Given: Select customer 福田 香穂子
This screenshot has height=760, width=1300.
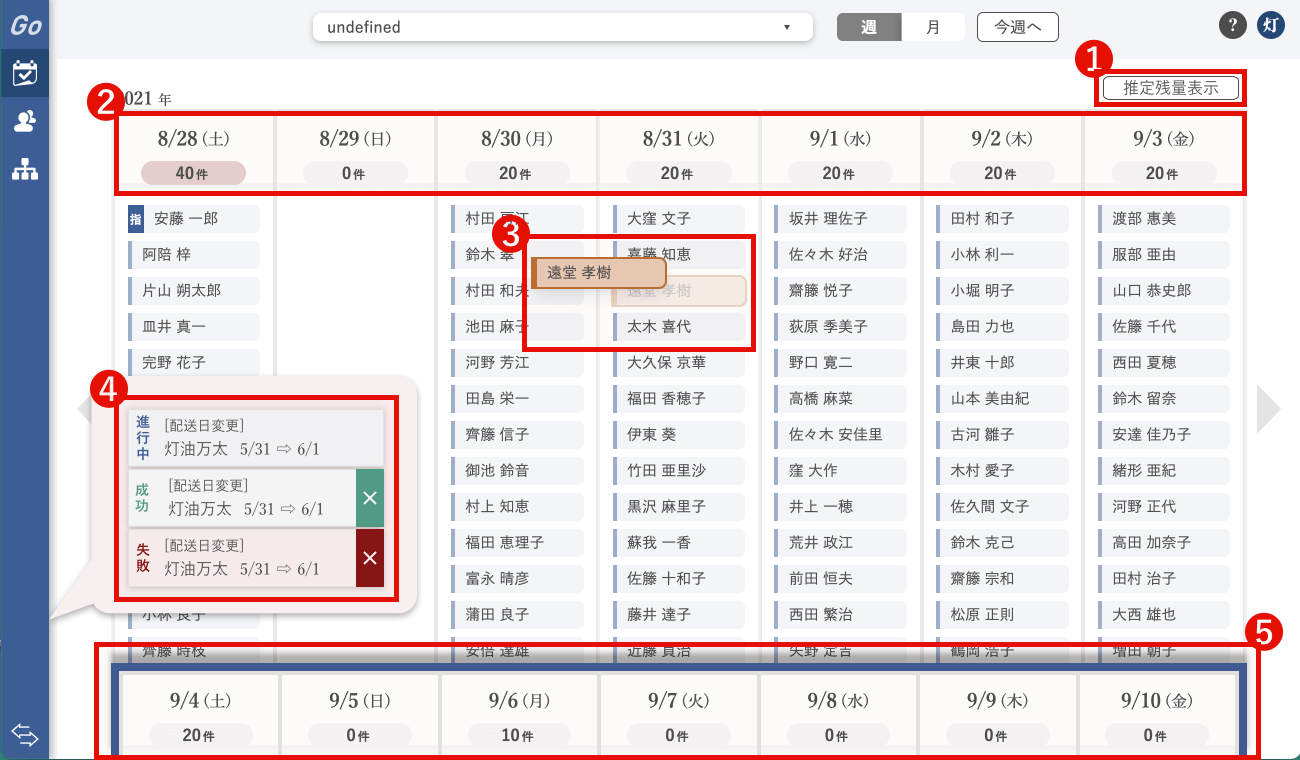Looking at the screenshot, I should tap(679, 399).
